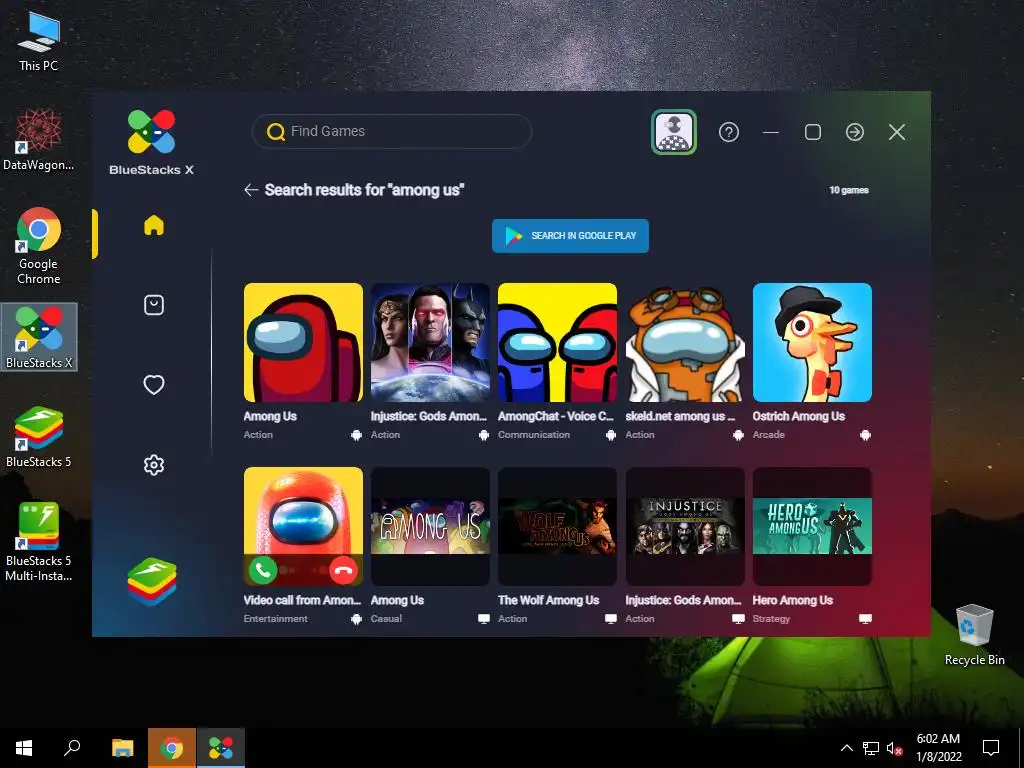
Task: Click the "Ostrich Among Us" title text
Action: [x=799, y=416]
